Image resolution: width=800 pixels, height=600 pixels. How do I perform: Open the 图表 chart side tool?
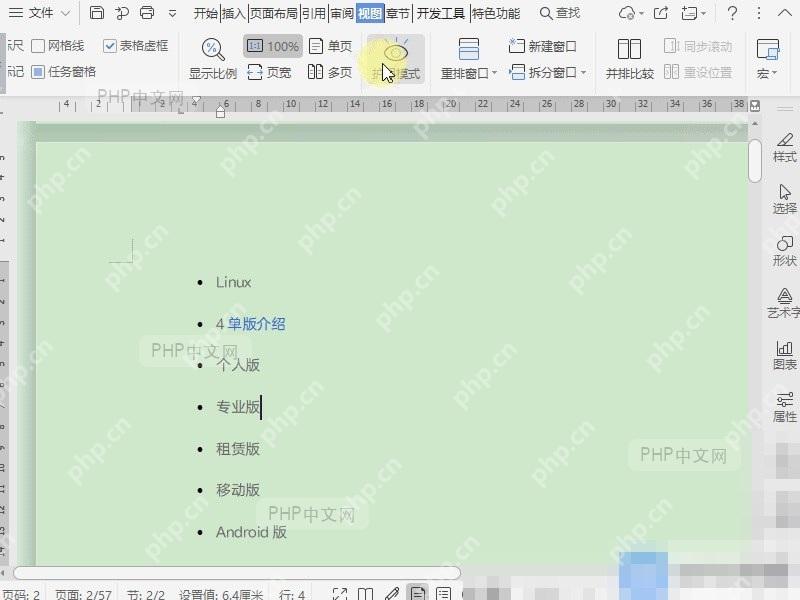point(785,356)
